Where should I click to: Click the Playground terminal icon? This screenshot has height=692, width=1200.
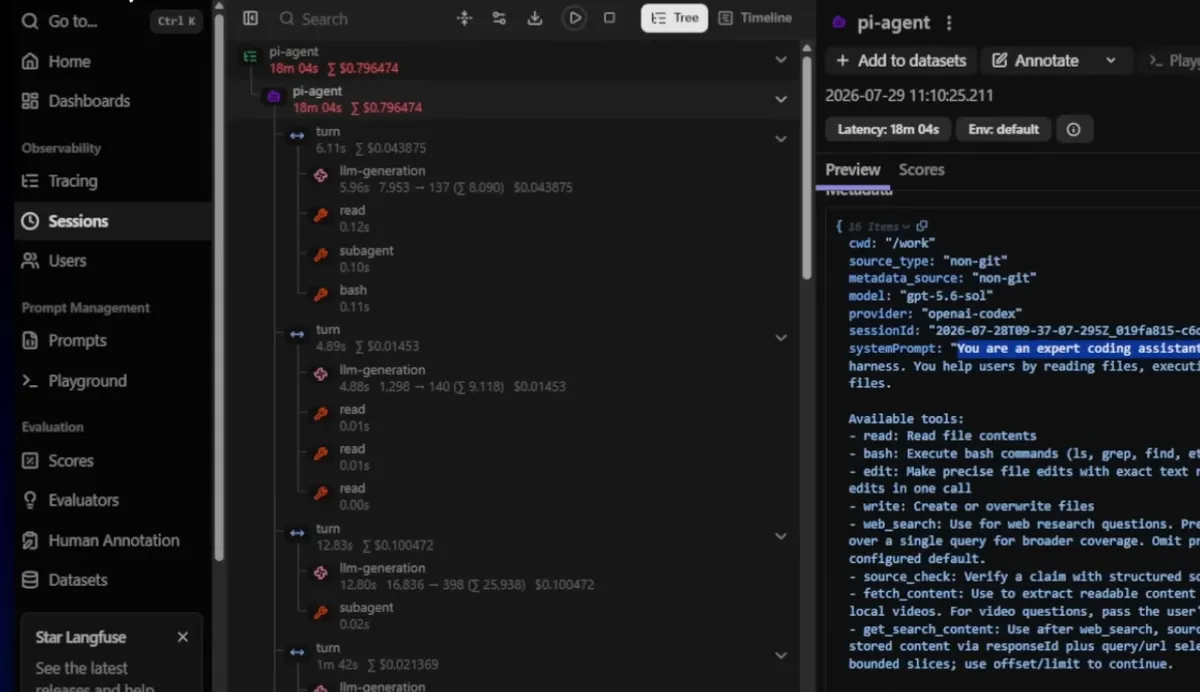point(30,381)
